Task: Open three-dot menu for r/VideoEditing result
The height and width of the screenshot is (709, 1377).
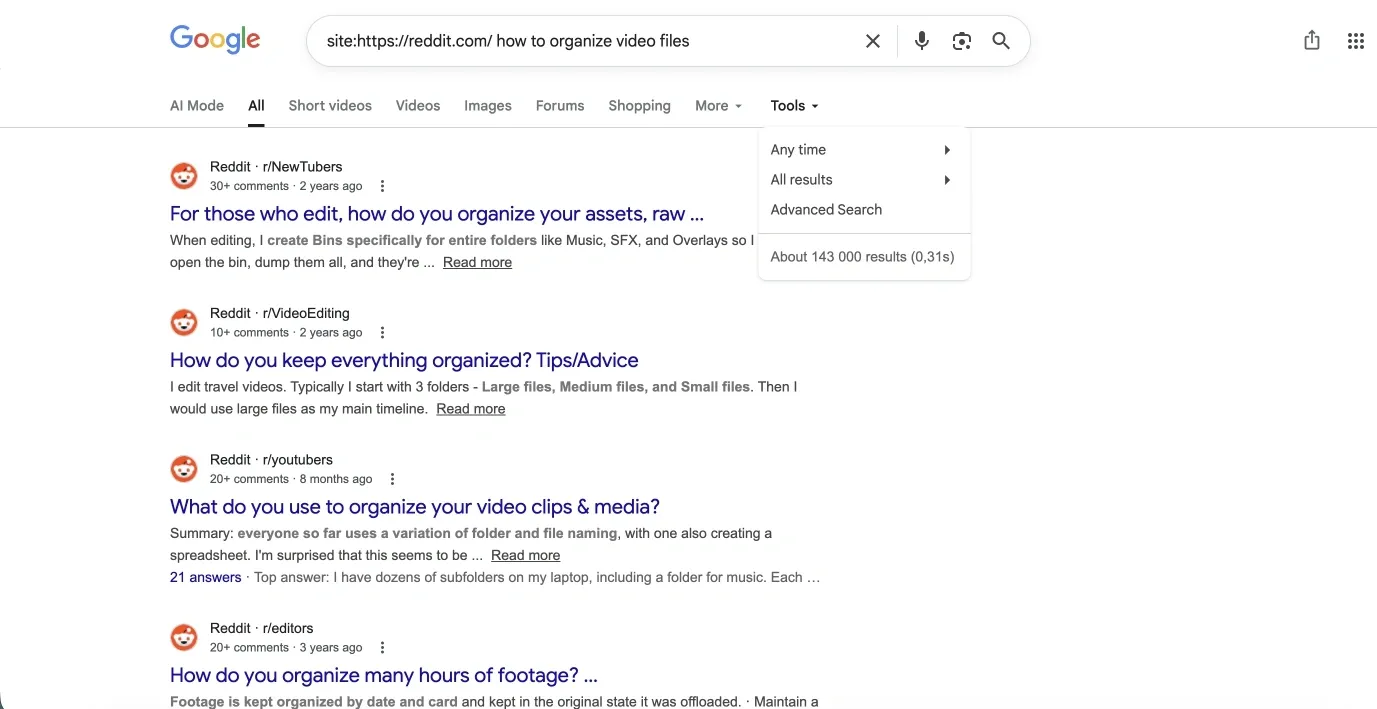Action: [x=382, y=333]
